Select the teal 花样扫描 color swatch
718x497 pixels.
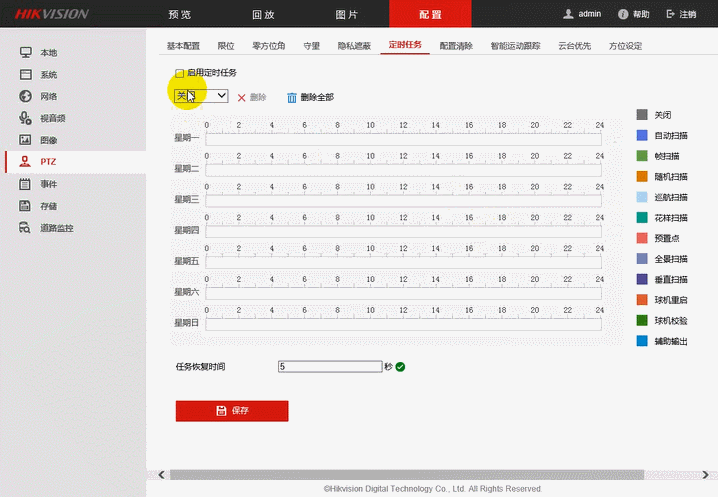point(642,218)
